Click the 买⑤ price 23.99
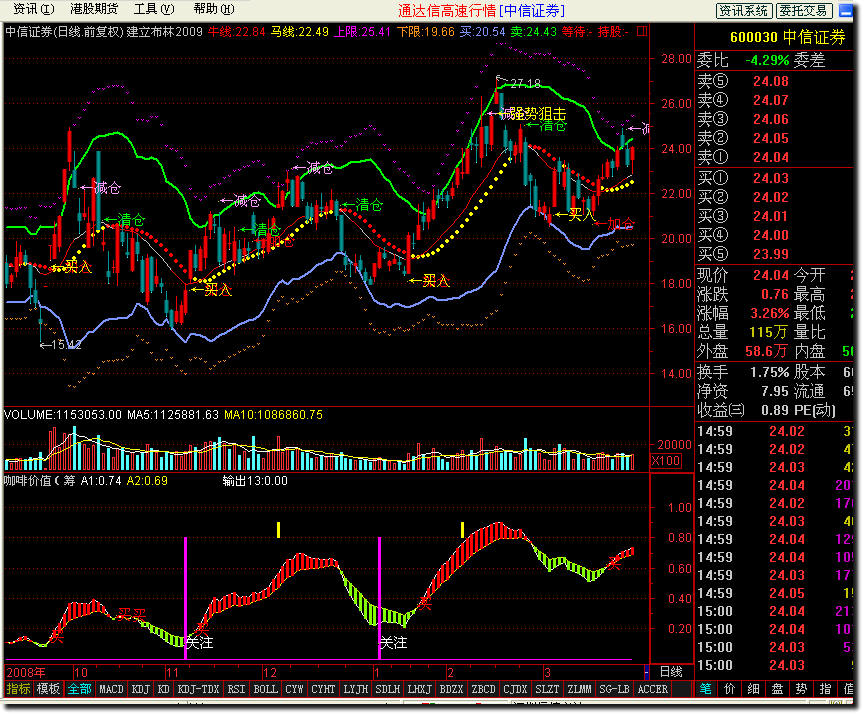 [x=771, y=254]
